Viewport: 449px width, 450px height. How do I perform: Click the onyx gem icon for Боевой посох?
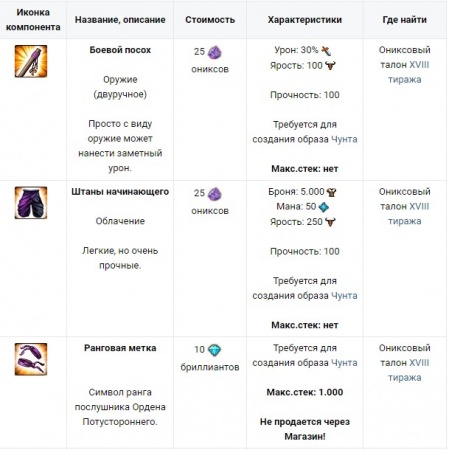214,52
